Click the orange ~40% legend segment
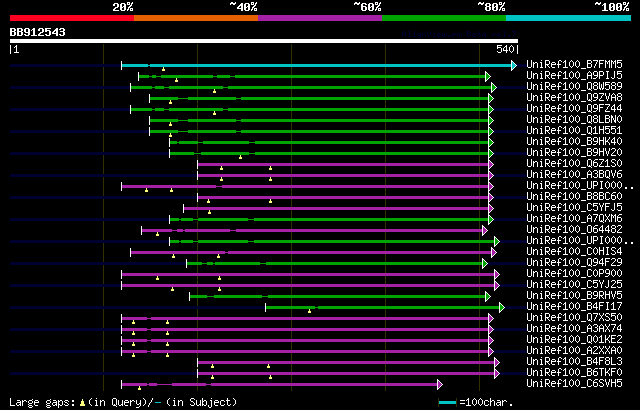 point(196,18)
